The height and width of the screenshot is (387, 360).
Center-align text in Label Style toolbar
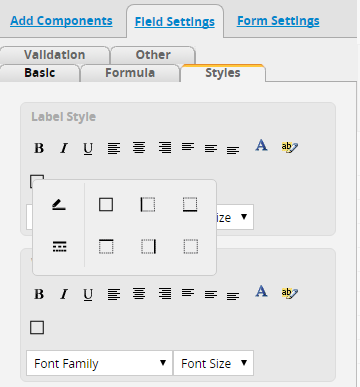click(139, 147)
